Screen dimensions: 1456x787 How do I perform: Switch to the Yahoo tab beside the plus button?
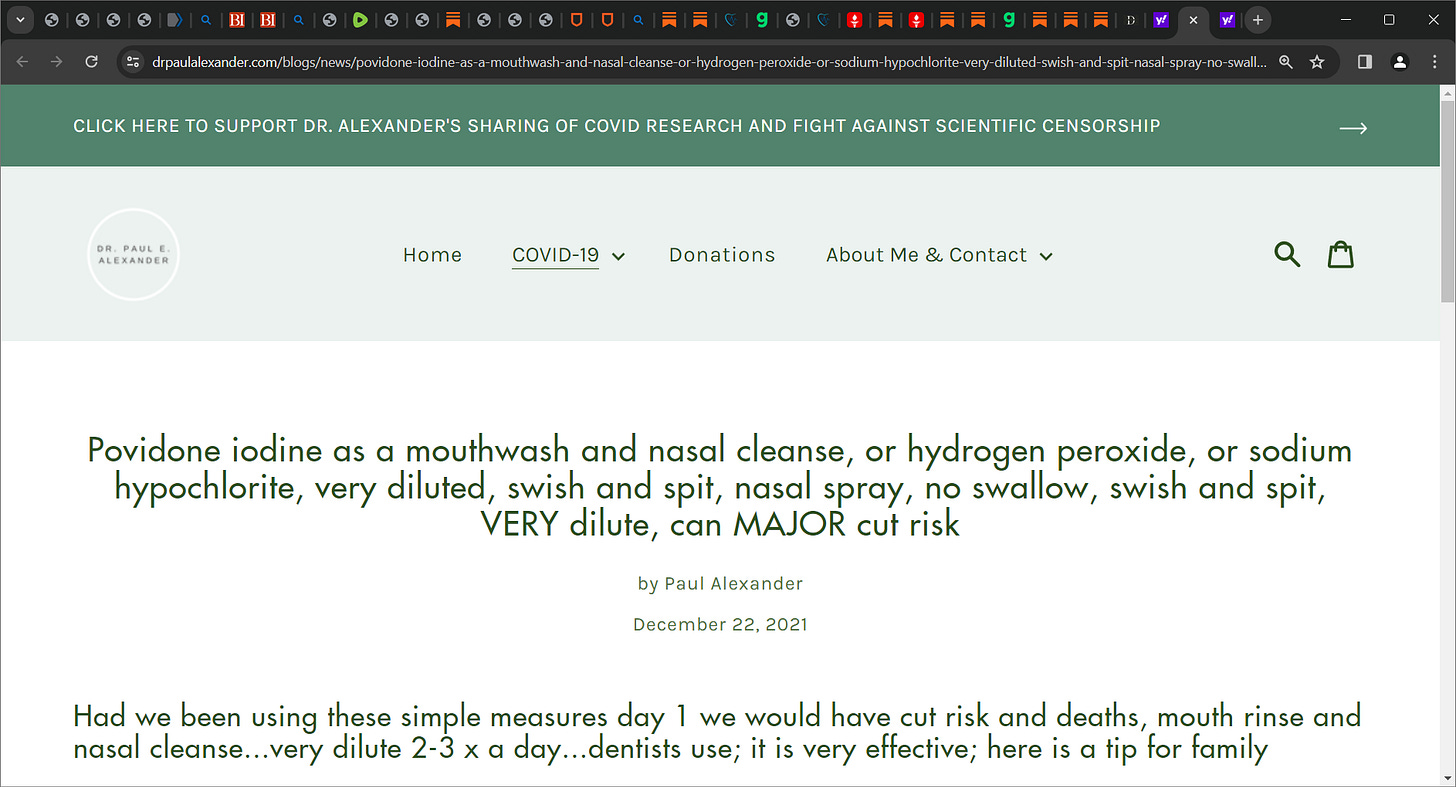1227,20
